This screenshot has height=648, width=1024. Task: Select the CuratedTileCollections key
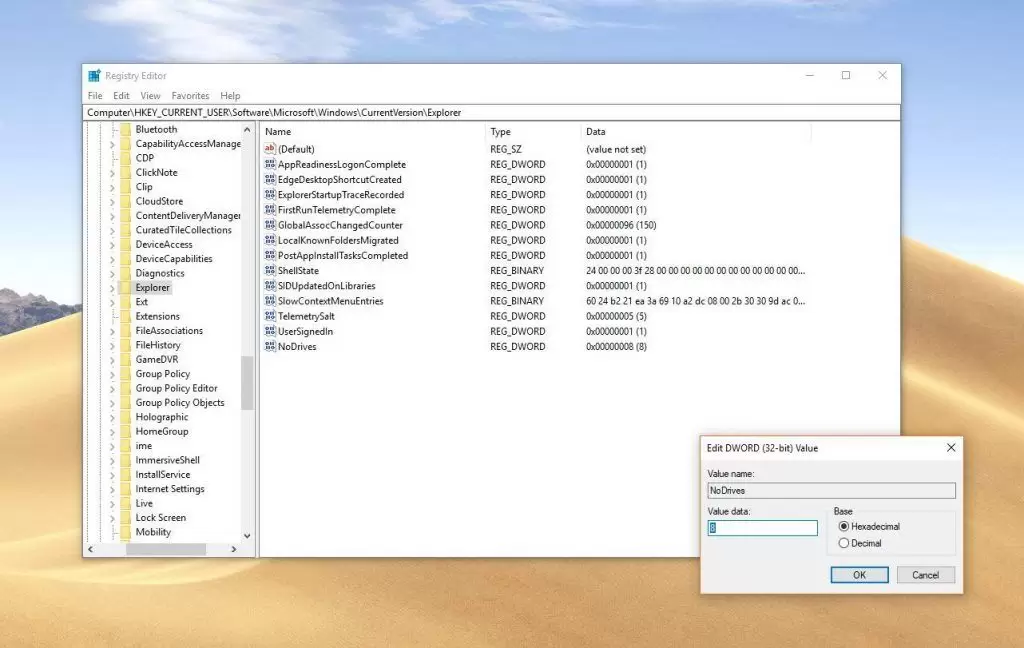click(x=184, y=230)
